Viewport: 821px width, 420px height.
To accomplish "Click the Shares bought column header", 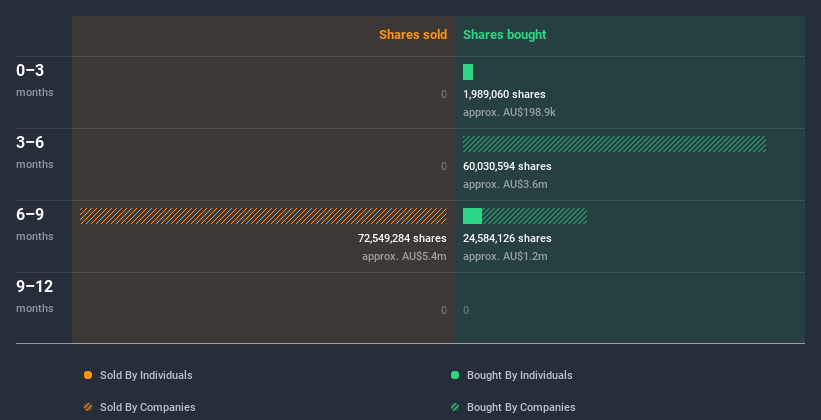I will (504, 35).
